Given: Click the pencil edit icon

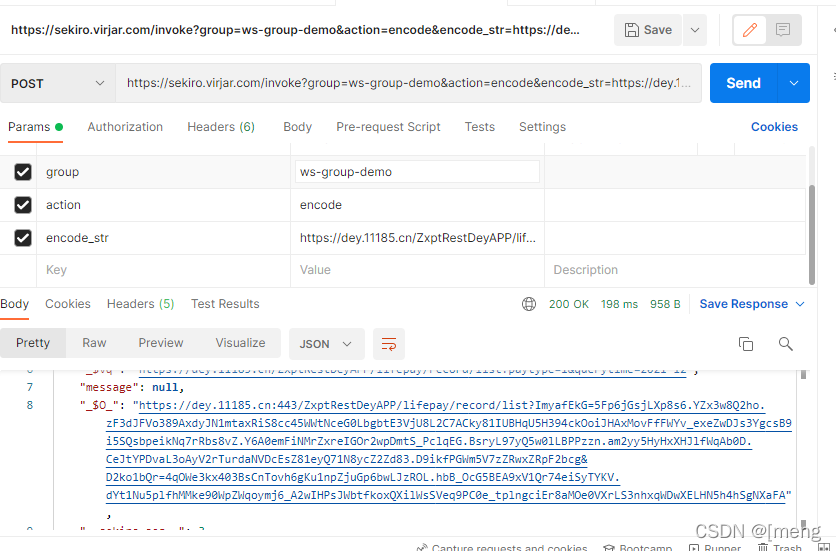Looking at the screenshot, I should 750,30.
